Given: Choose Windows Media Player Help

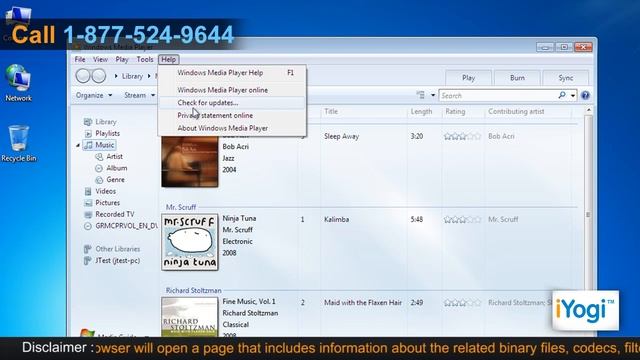Looking at the screenshot, I should [232, 73].
